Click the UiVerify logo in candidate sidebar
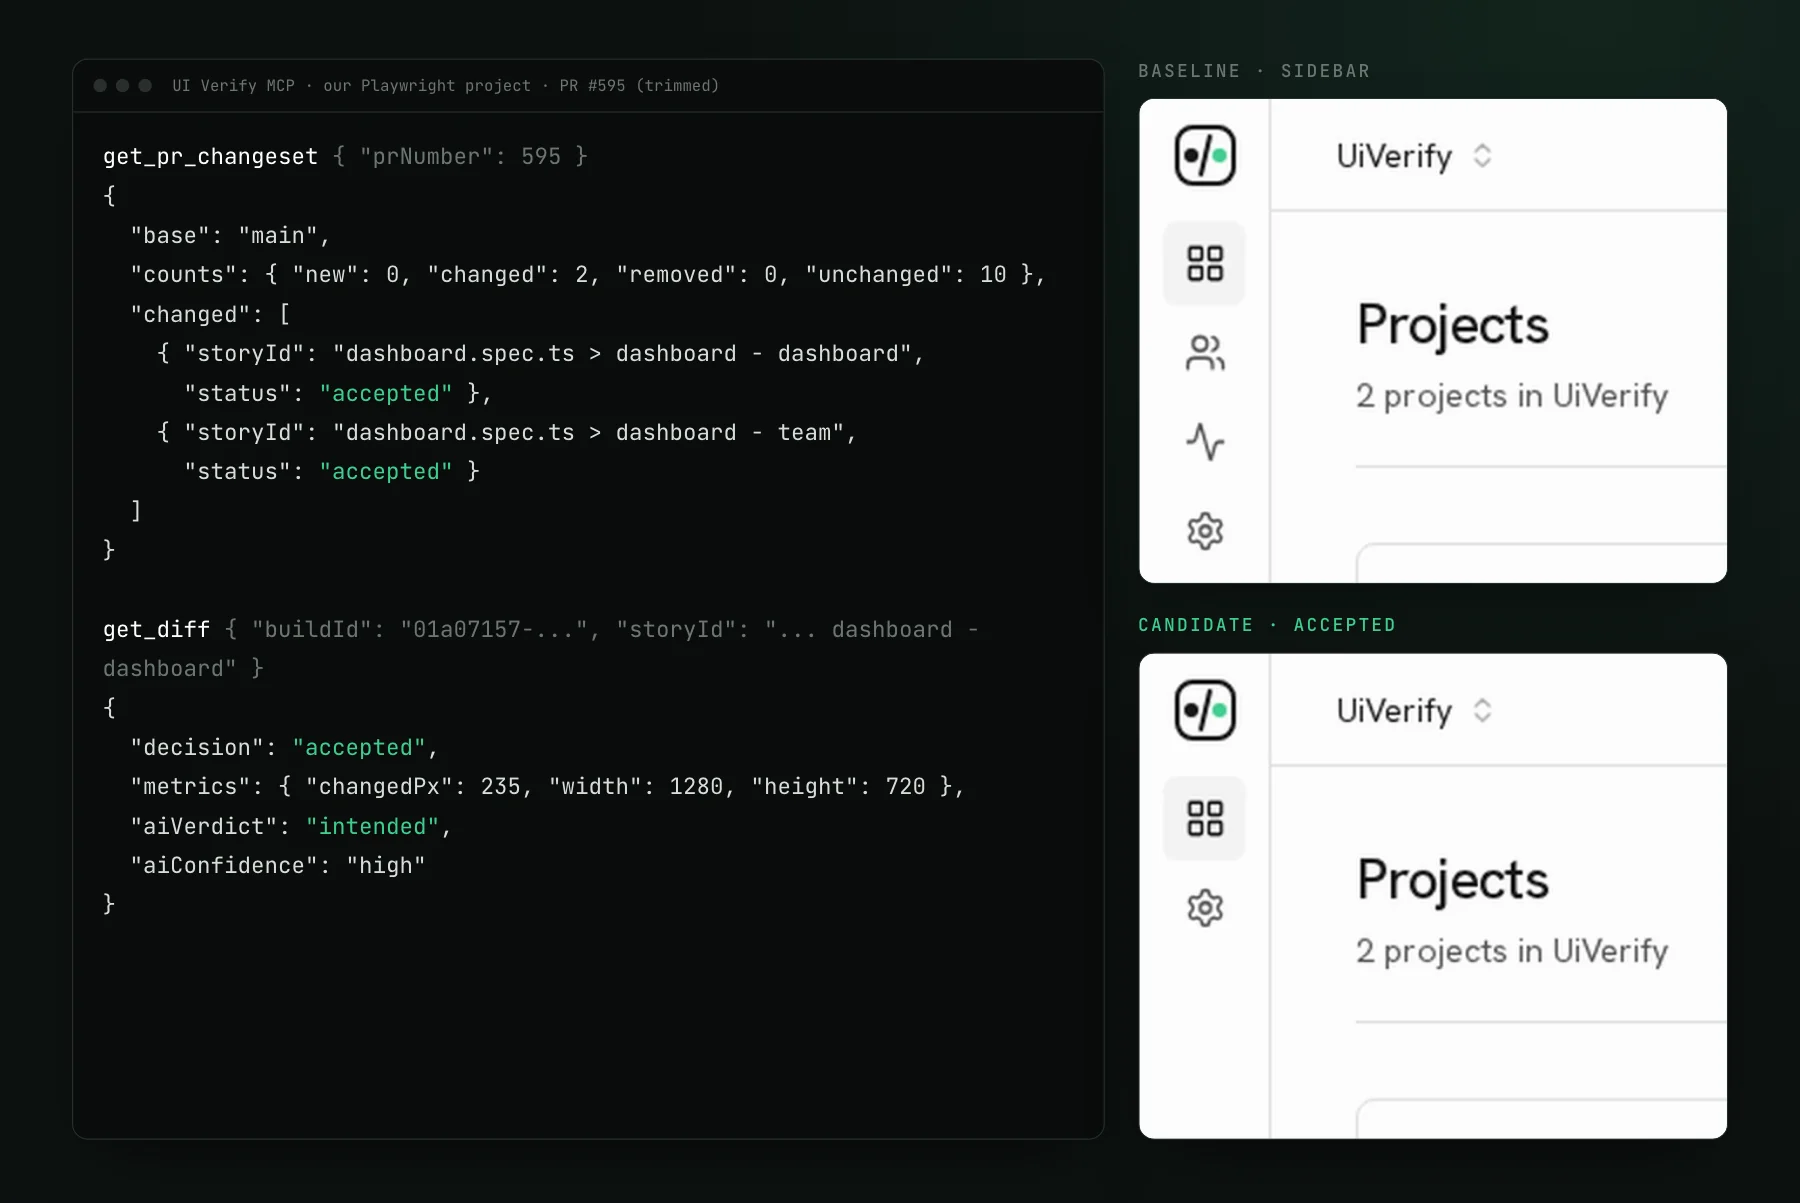 pyautogui.click(x=1205, y=710)
